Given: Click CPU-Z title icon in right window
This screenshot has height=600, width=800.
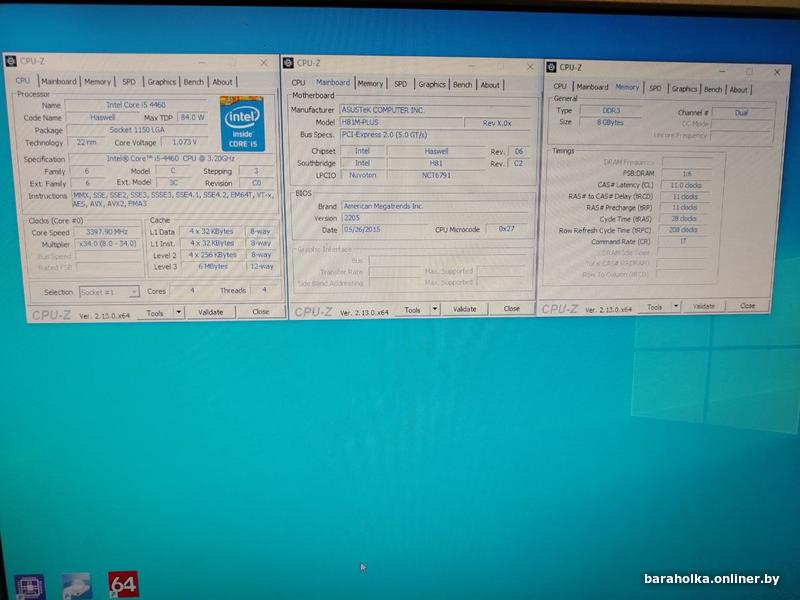Looking at the screenshot, I should click(x=551, y=67).
